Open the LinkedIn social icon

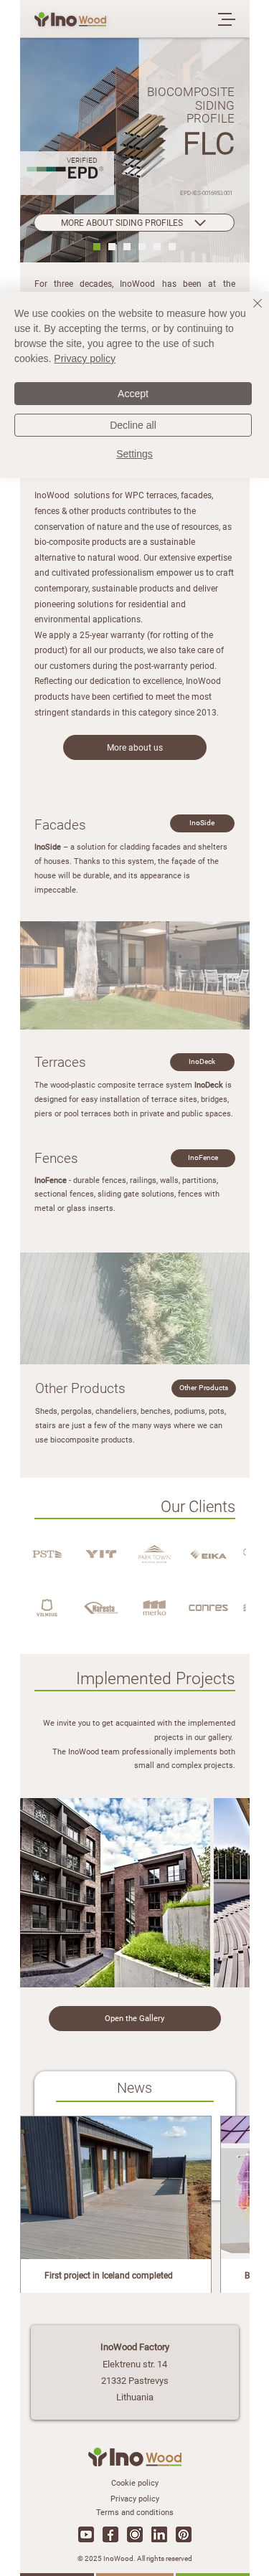coord(159,2533)
